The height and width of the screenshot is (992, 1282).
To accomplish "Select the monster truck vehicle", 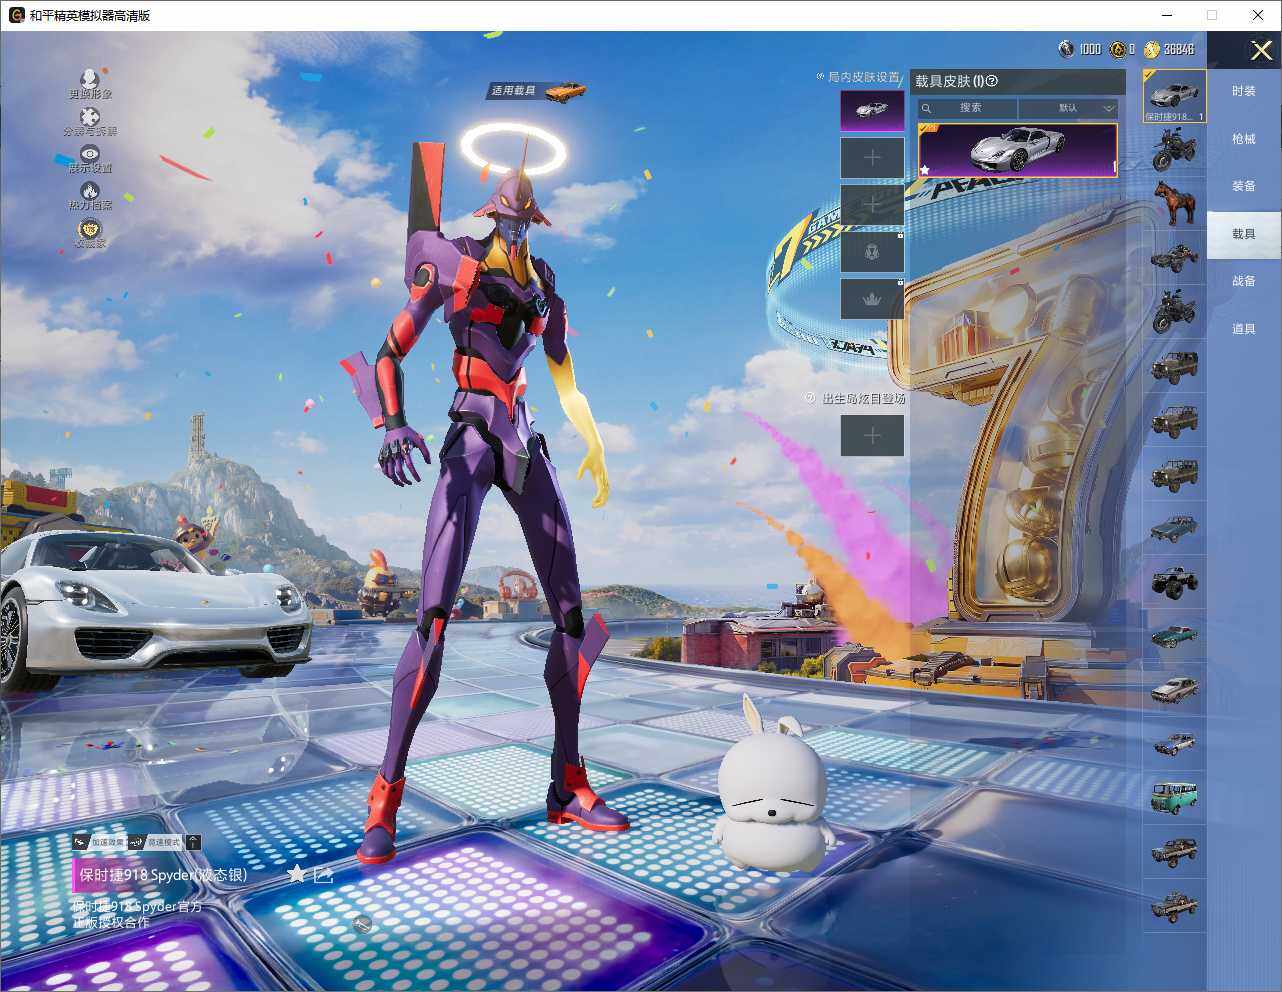I will coord(1175,581).
